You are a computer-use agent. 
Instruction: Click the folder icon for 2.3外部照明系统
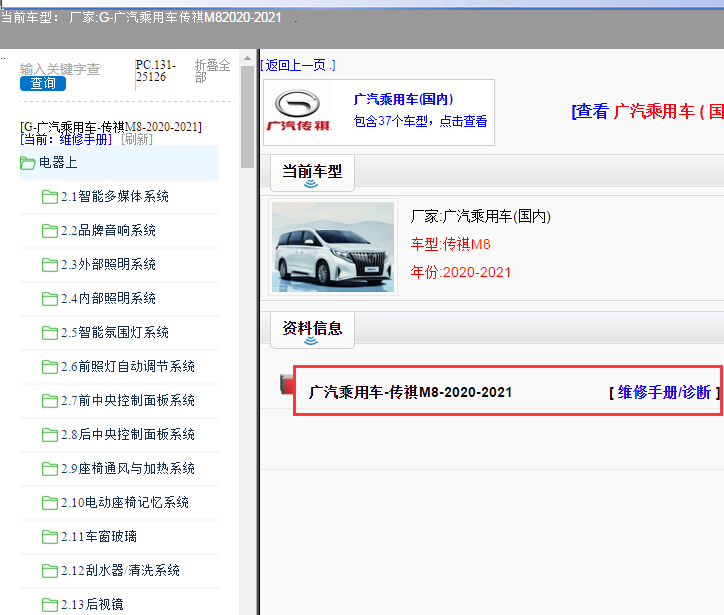(x=50, y=265)
